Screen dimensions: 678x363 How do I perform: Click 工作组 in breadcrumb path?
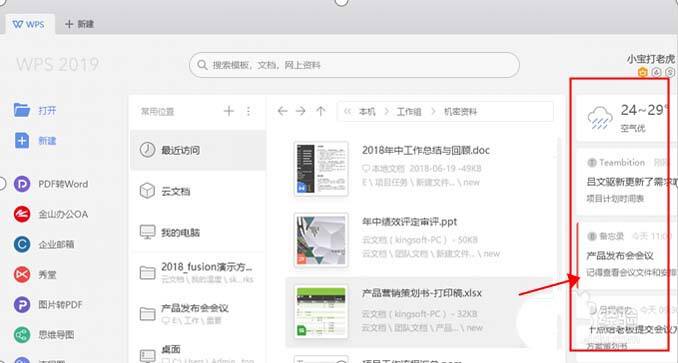(x=409, y=112)
